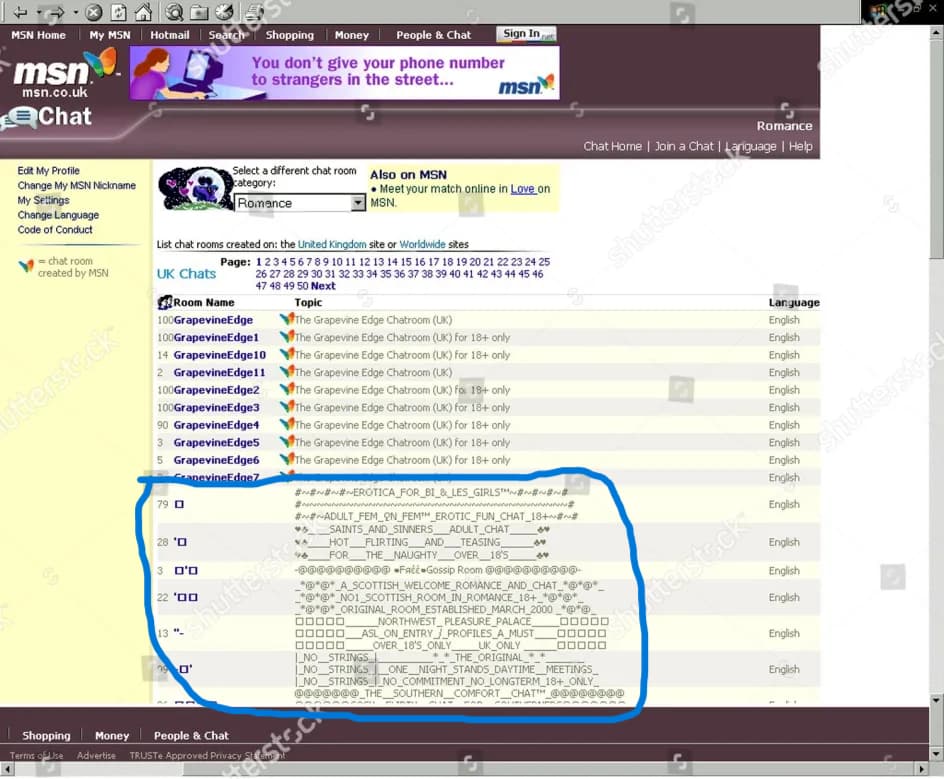Click the browser Forward arrow
The height and width of the screenshot is (779, 944).
58,12
